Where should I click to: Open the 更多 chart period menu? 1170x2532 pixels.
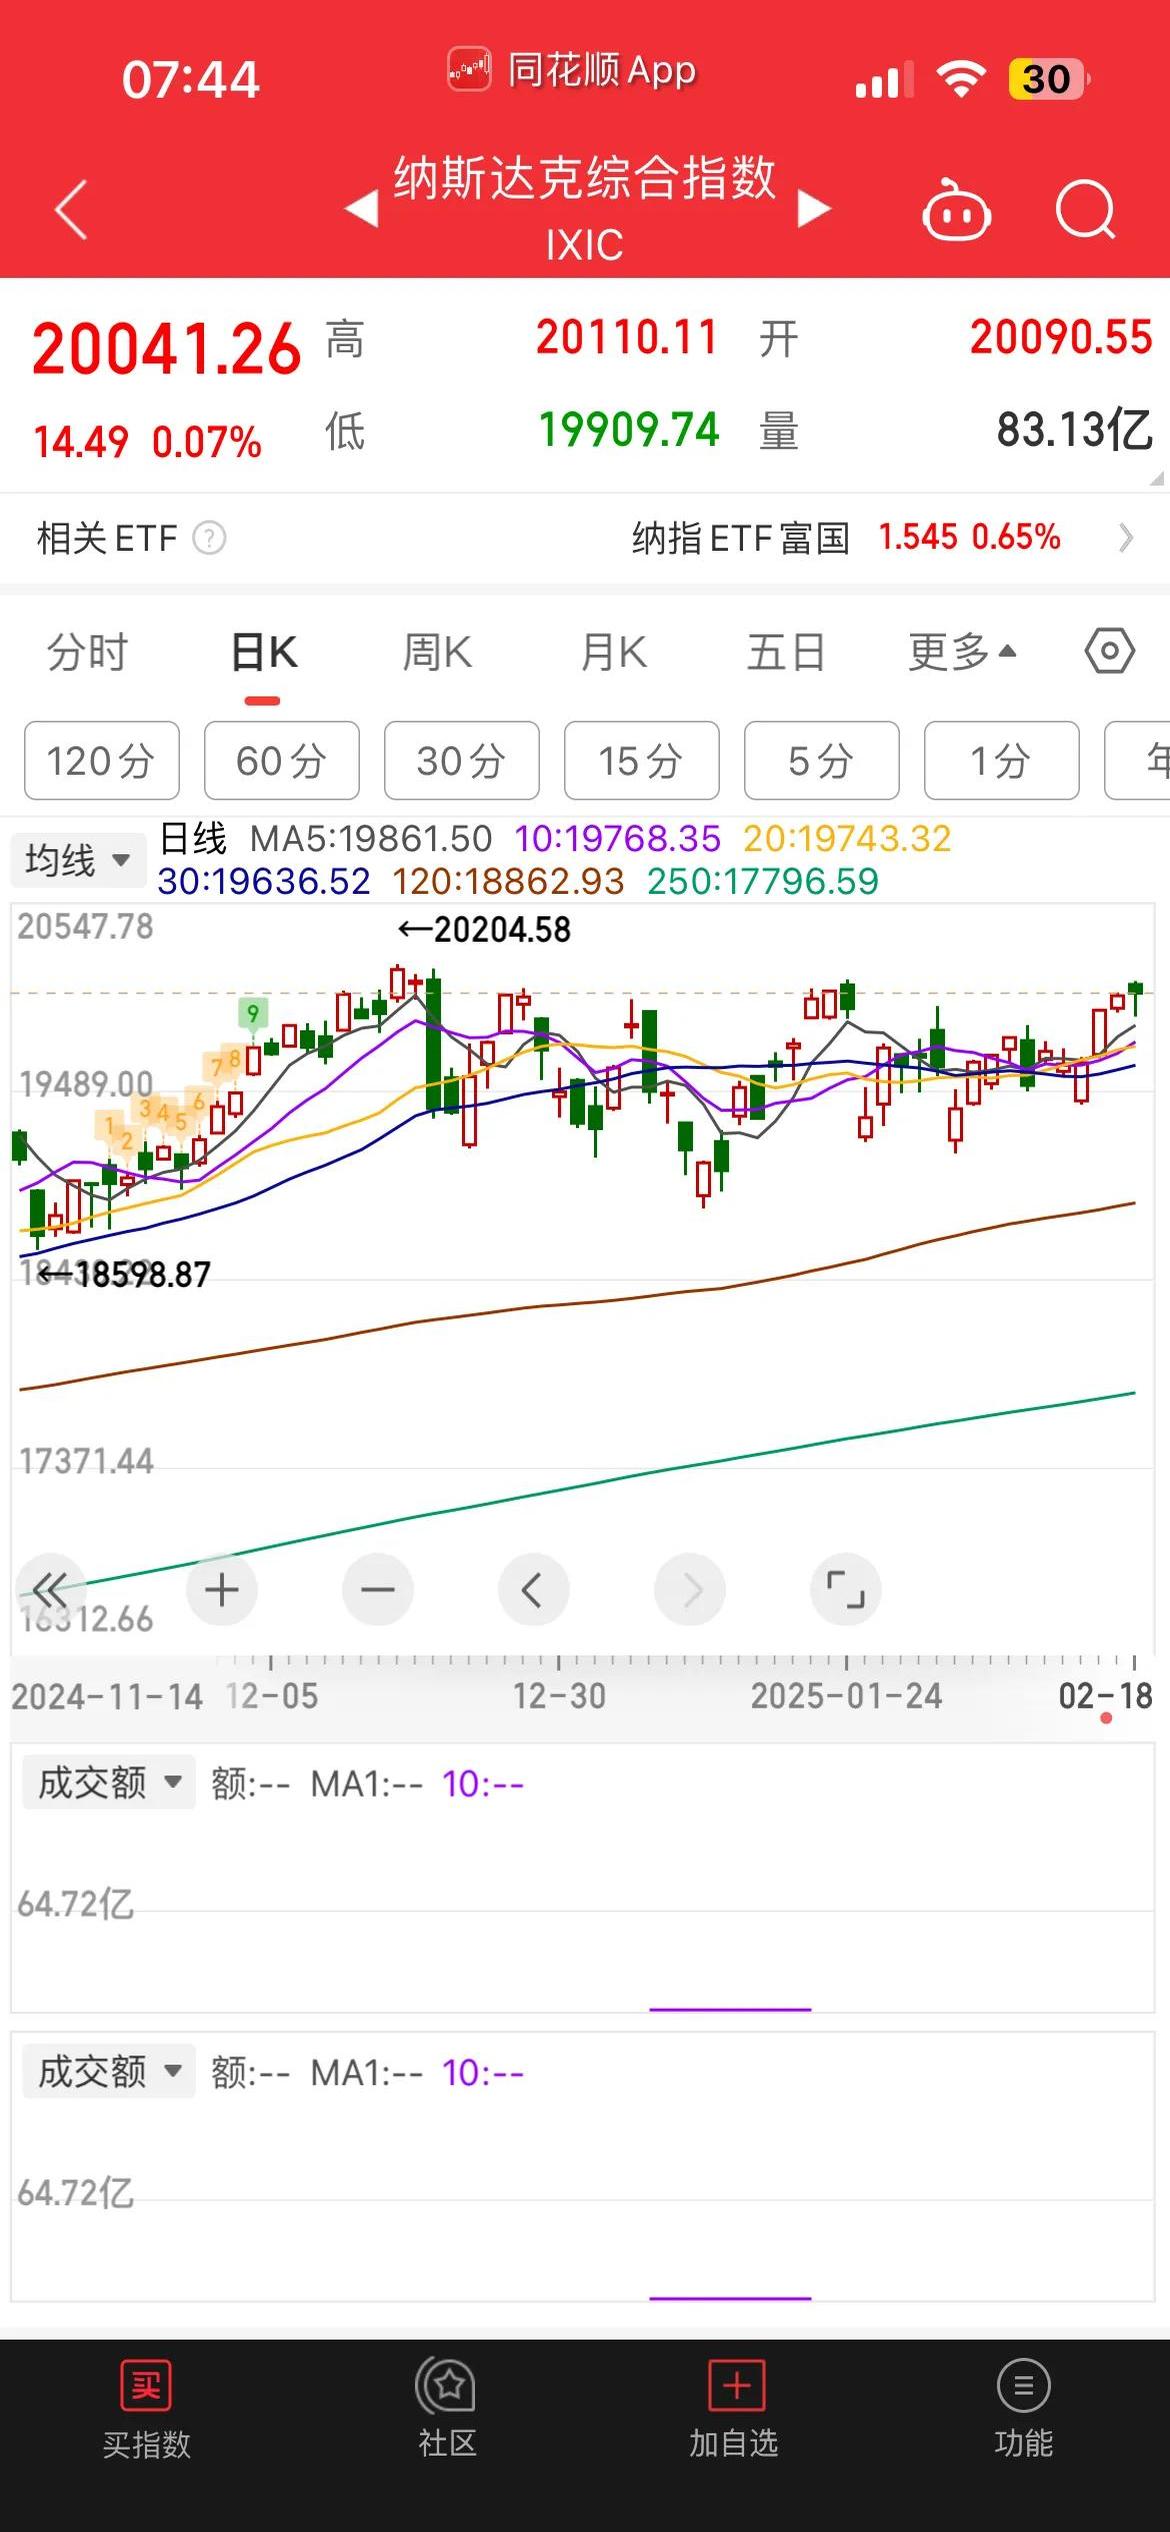tap(961, 652)
